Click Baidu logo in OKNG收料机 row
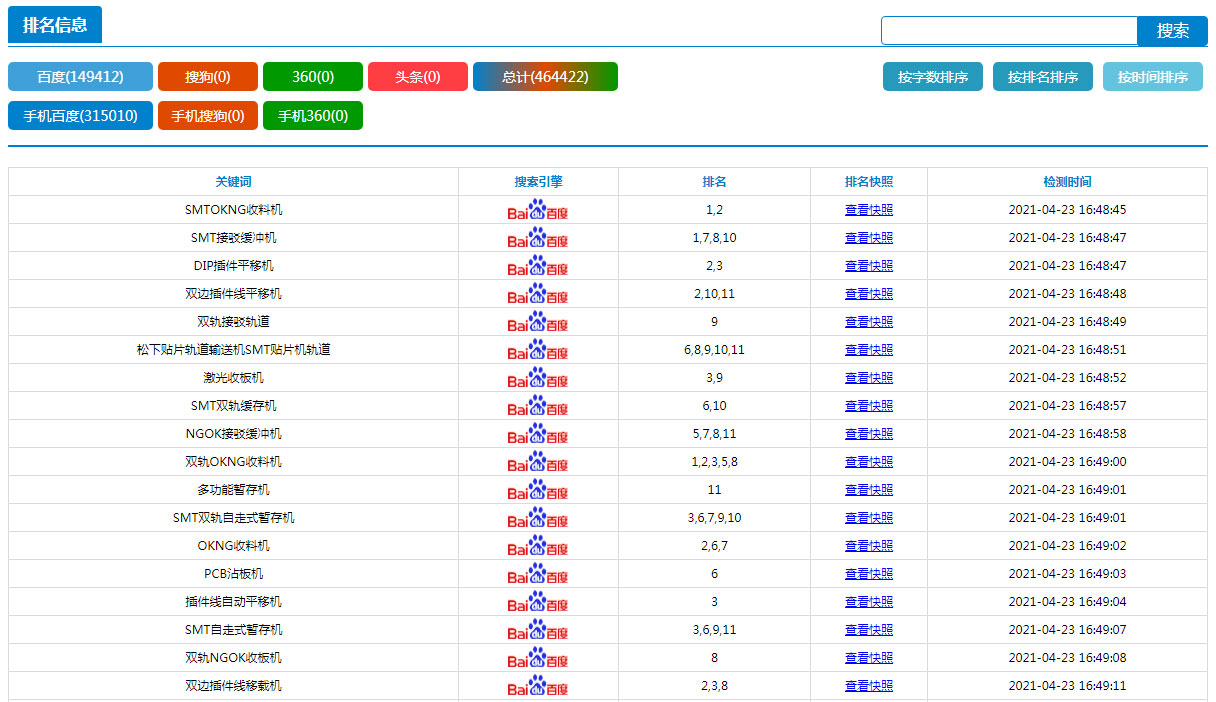Image resolution: width=1216 pixels, height=702 pixels. point(538,546)
